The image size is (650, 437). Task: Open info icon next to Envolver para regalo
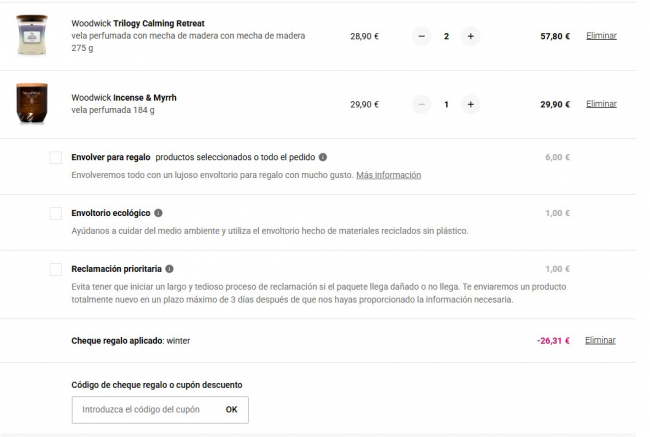(x=323, y=157)
